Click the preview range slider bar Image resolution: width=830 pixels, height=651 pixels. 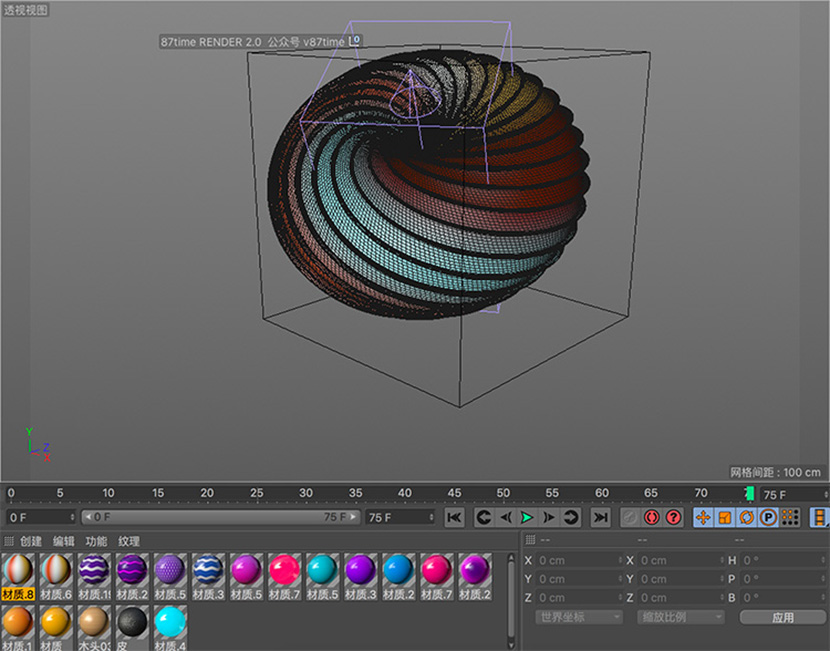221,517
